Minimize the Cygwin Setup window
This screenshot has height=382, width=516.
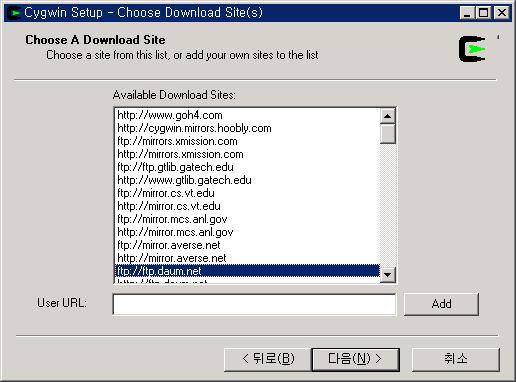tap(467, 13)
